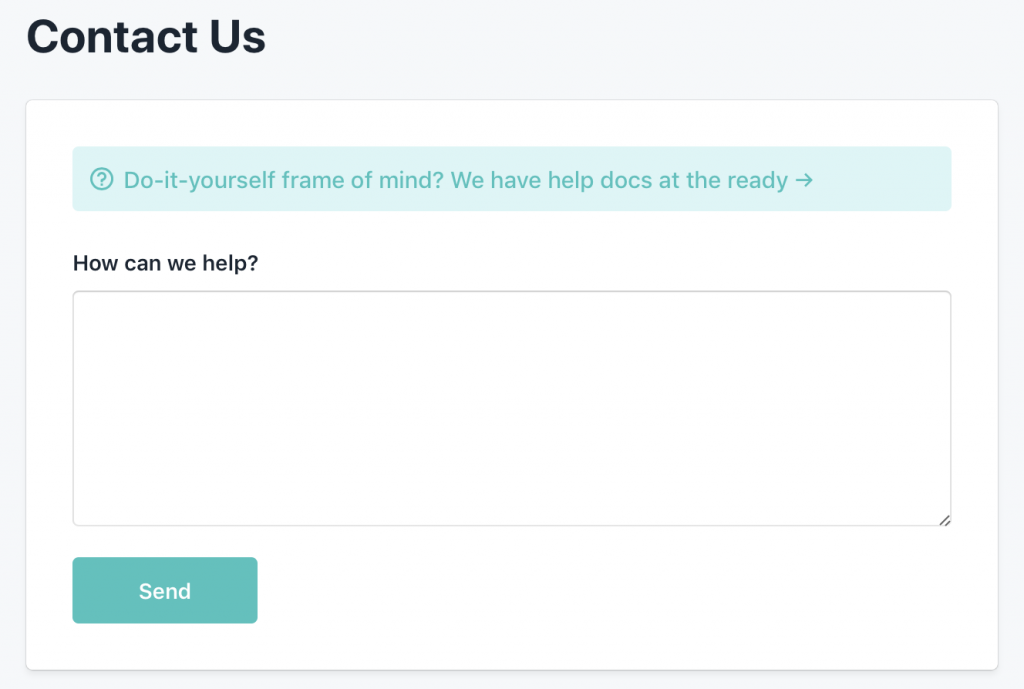Click the diagonal resize grip of message field

[944, 519]
